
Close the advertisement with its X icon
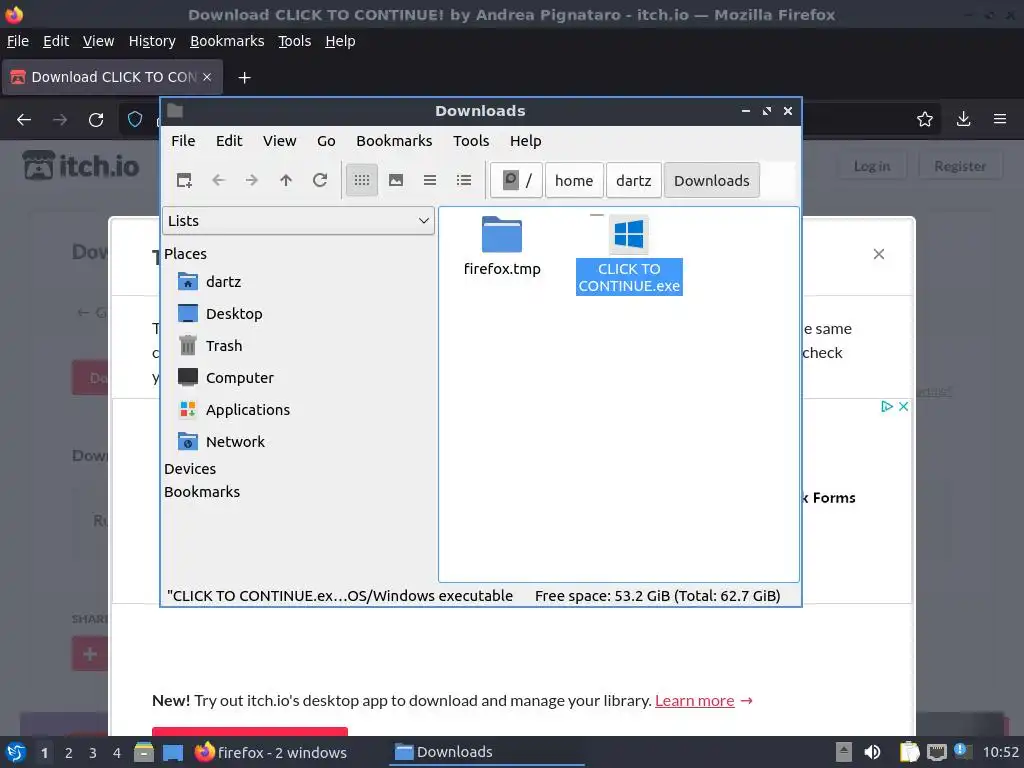pyautogui.click(x=903, y=406)
